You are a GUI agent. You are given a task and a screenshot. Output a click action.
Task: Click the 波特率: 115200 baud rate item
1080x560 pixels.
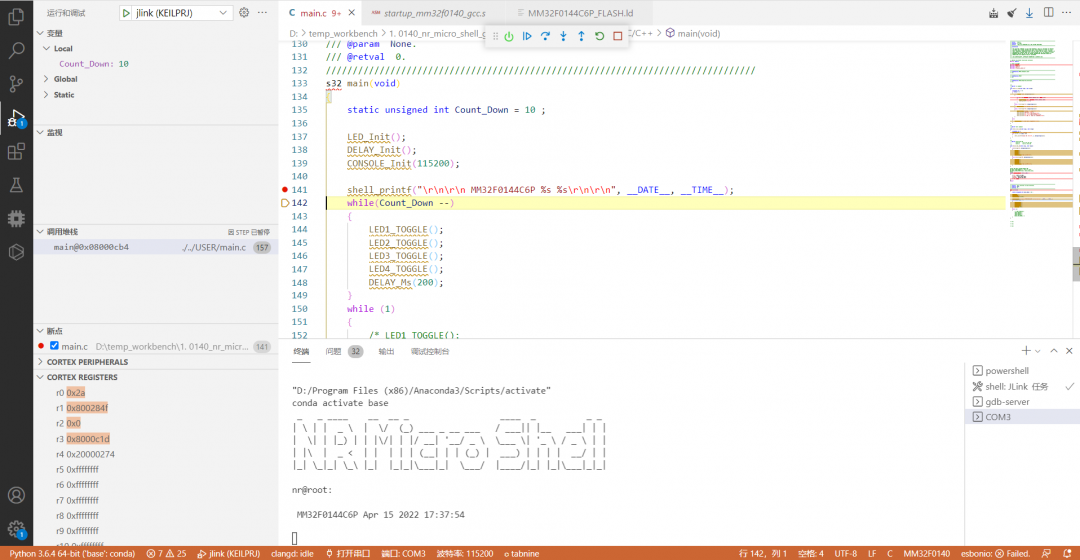(x=465, y=553)
